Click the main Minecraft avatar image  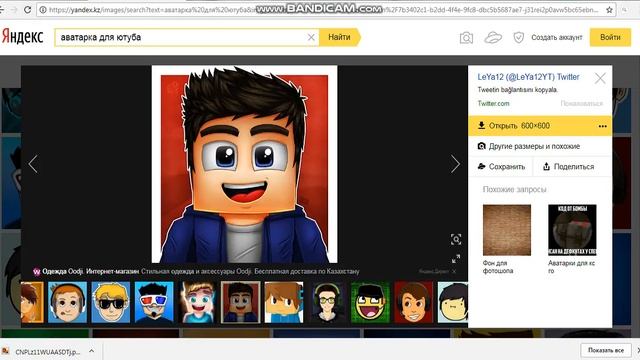[x=244, y=164]
